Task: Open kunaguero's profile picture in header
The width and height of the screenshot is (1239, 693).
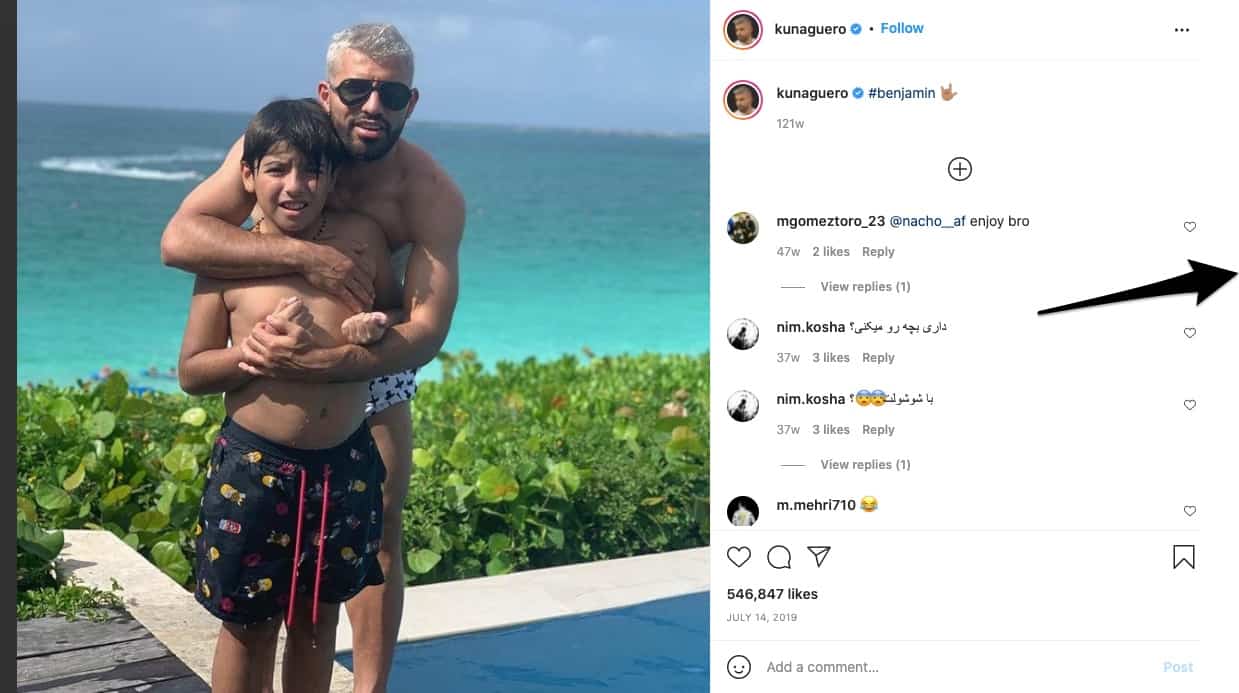Action: click(x=743, y=30)
